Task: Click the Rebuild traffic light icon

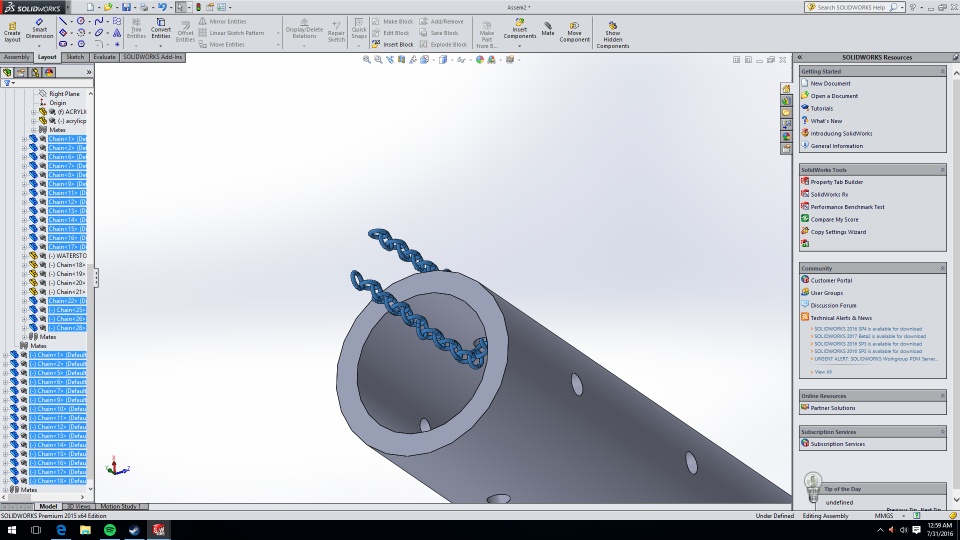Action: point(198,7)
